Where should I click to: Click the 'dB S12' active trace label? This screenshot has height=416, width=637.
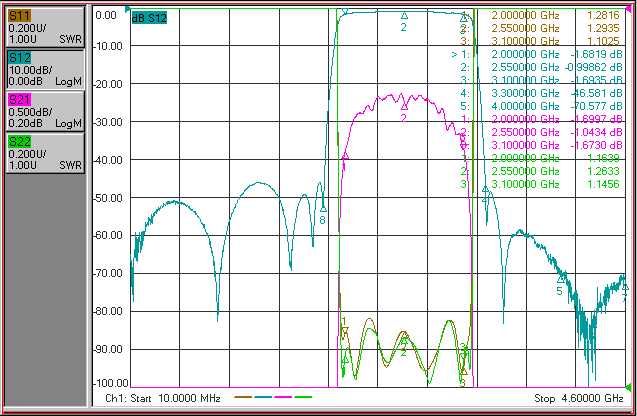[x=149, y=18]
